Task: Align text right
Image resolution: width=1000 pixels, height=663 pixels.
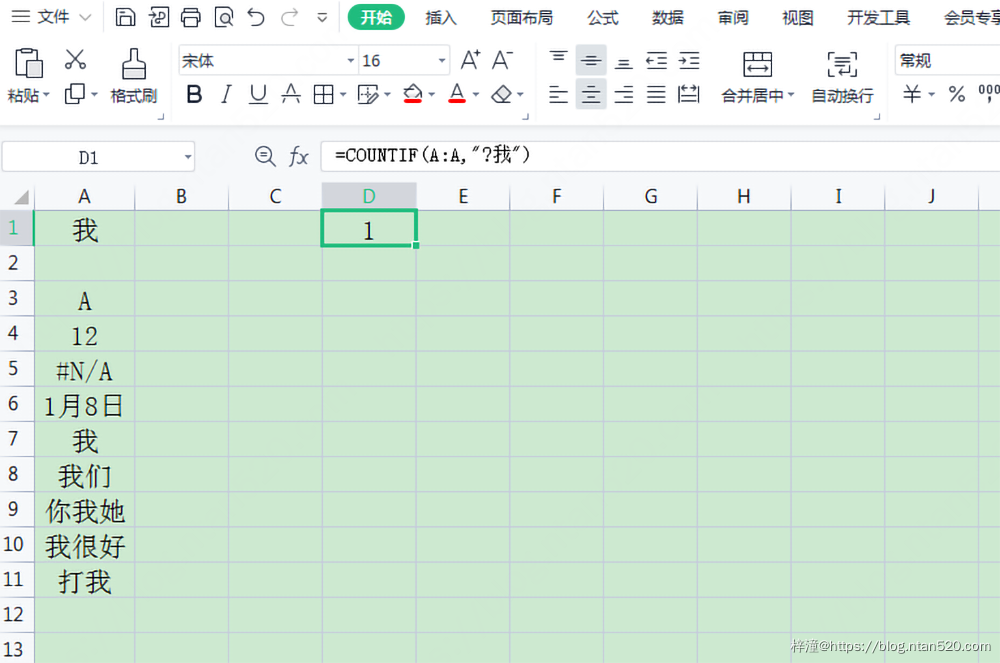Action: coord(624,94)
